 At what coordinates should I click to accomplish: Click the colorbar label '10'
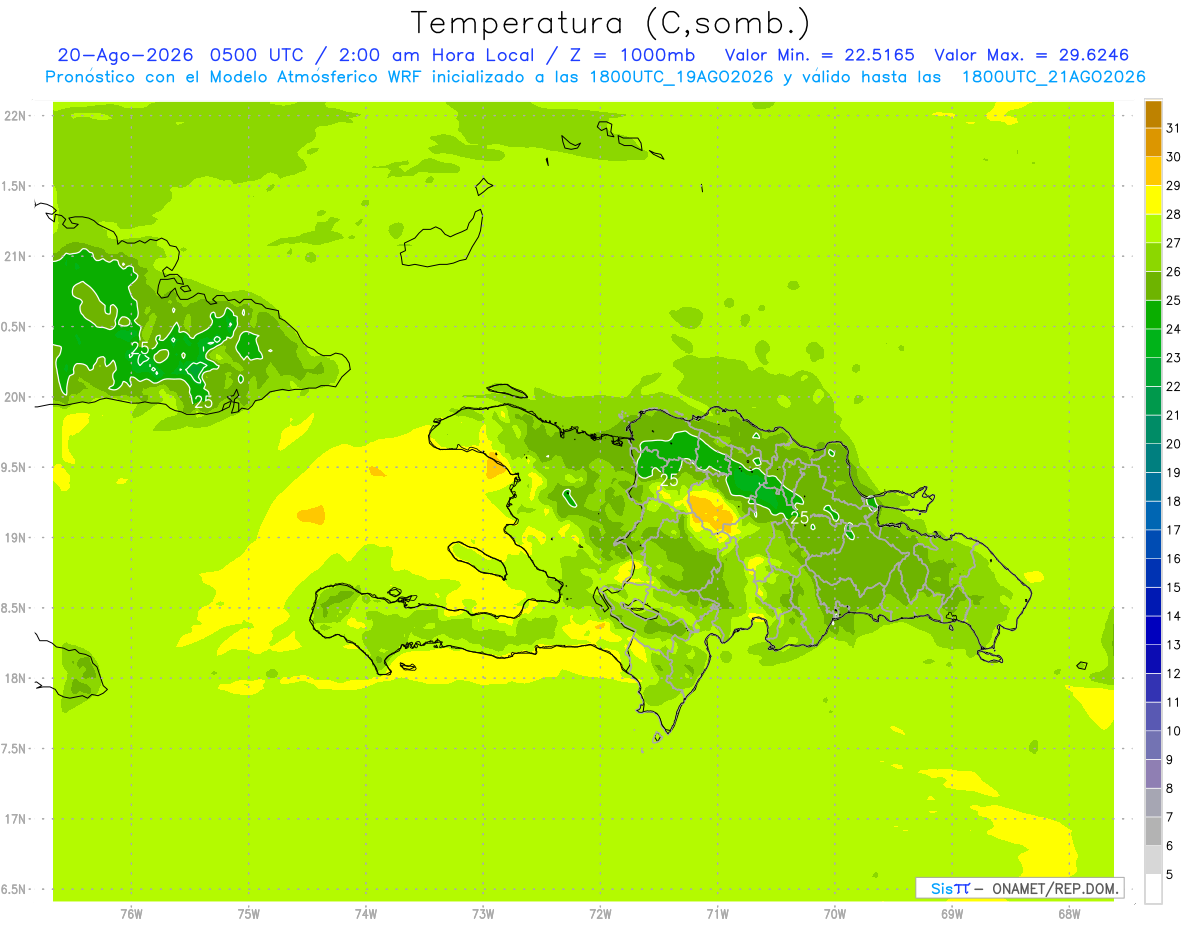pyautogui.click(x=1173, y=731)
